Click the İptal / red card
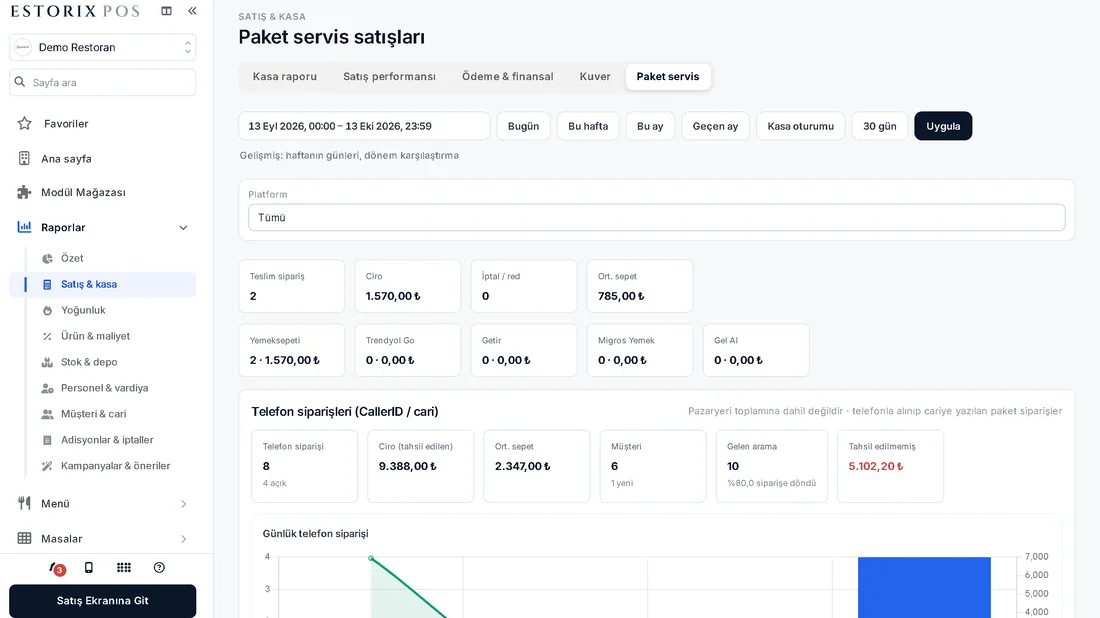This screenshot has height=618, width=1100. click(524, 286)
